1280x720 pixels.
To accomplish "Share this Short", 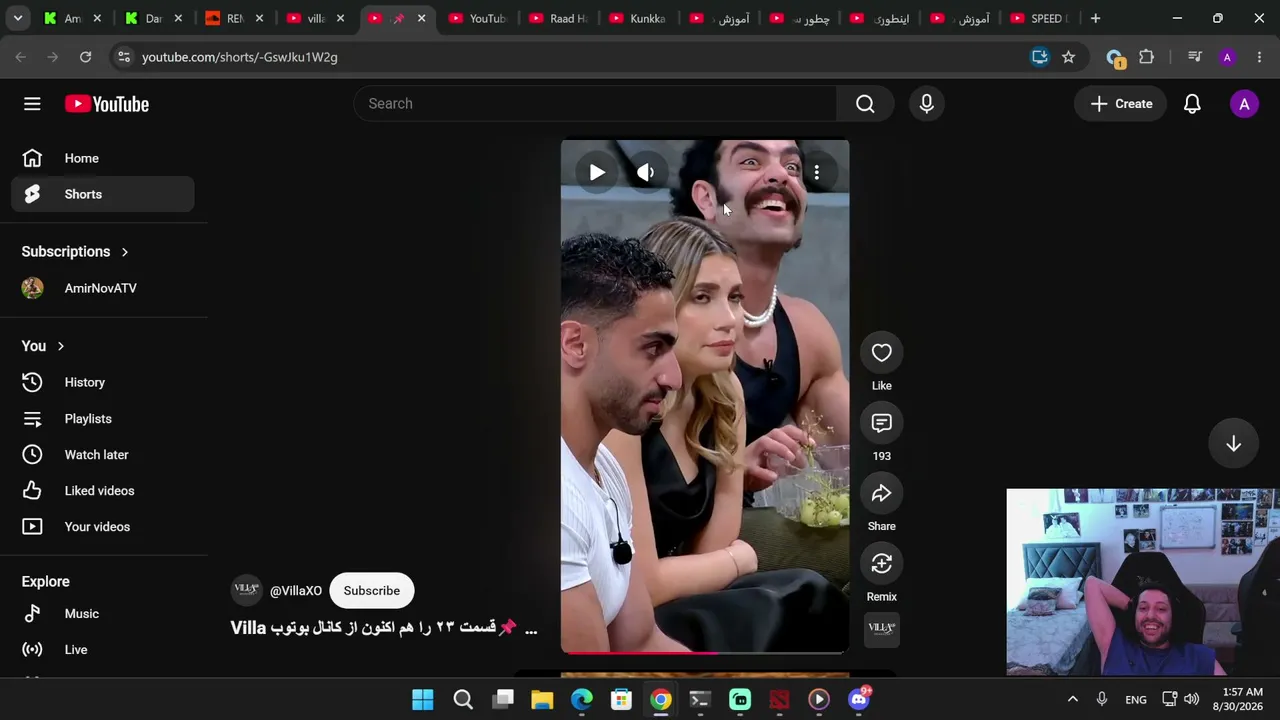I will coord(881,494).
